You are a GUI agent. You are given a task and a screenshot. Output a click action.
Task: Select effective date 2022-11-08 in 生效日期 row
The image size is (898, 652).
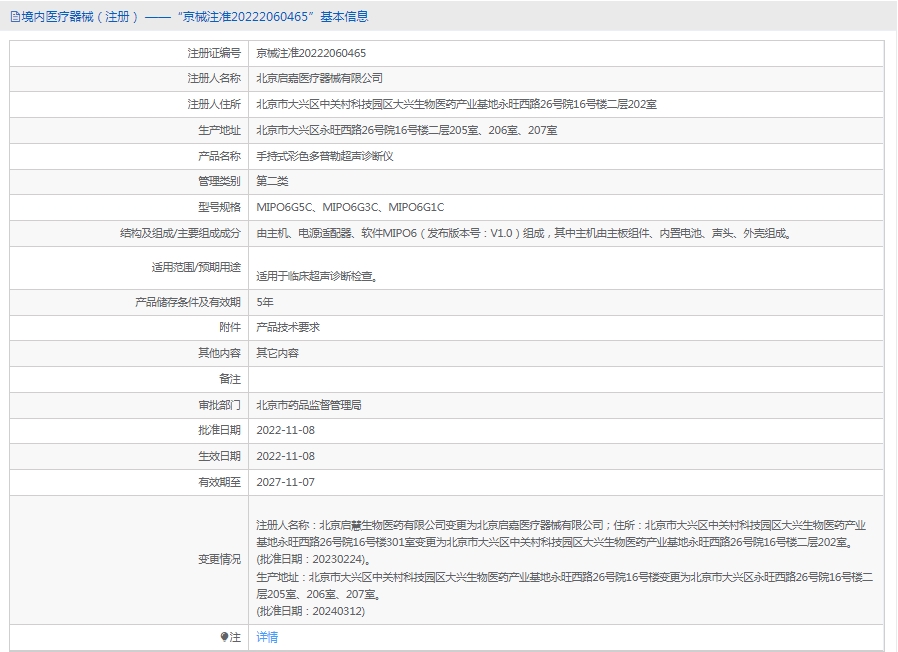tap(285, 457)
